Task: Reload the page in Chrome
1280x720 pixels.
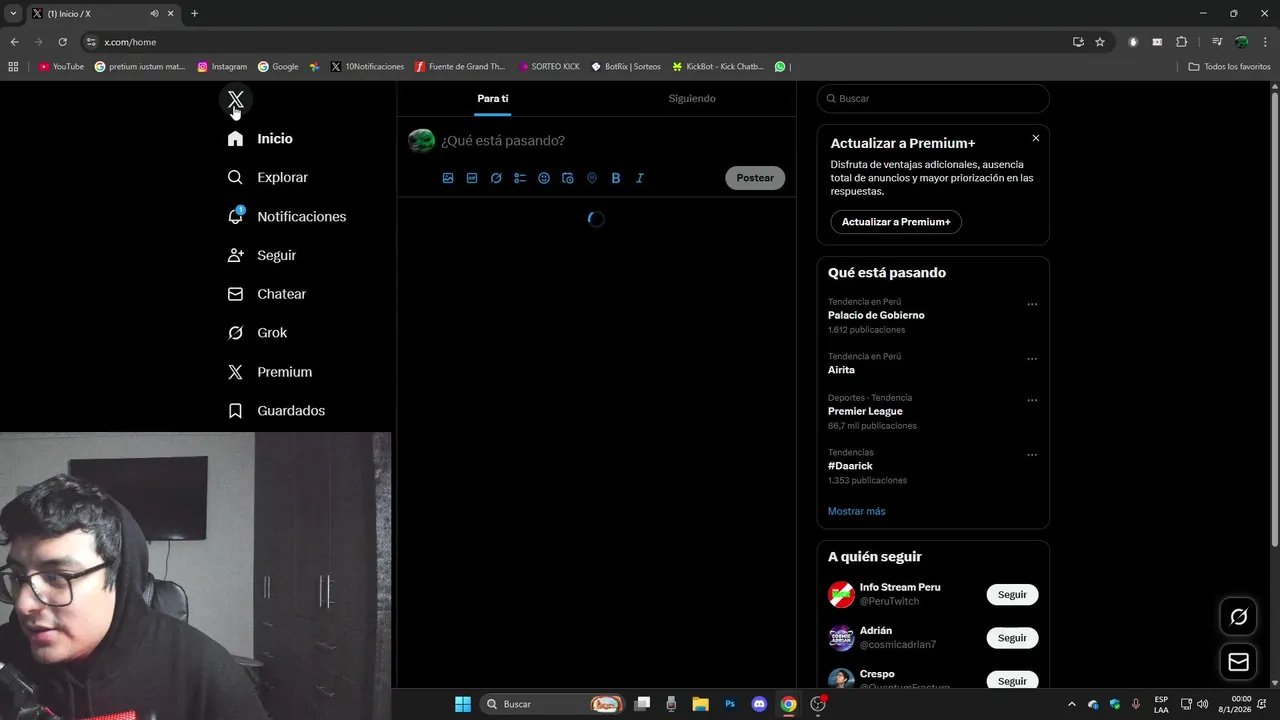Action: pos(62,42)
